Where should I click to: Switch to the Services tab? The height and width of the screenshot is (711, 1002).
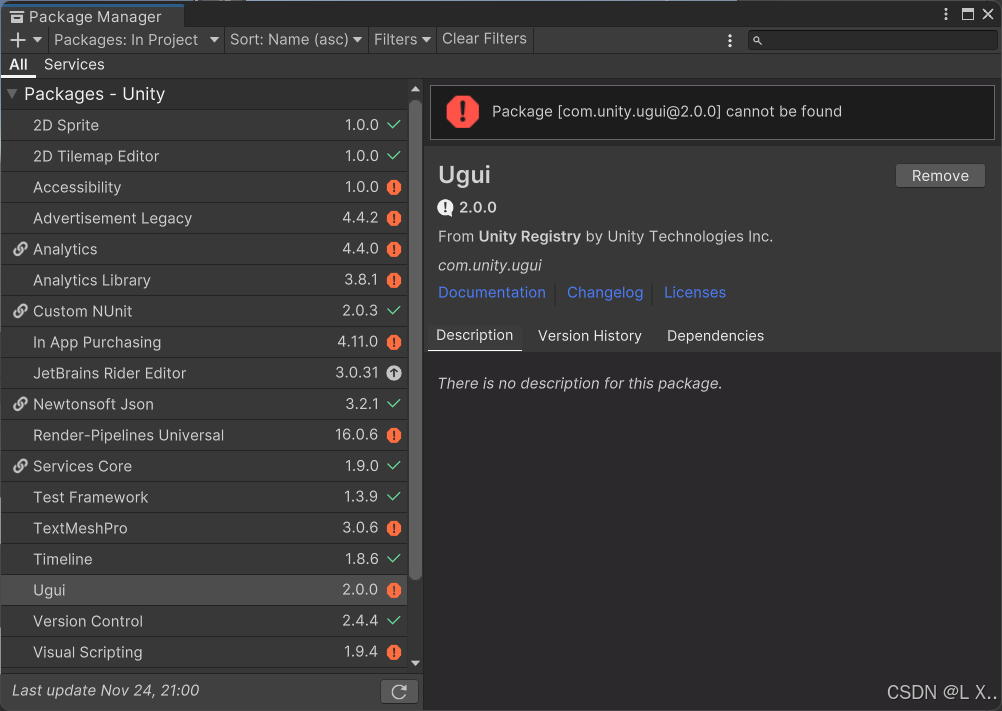pyautogui.click(x=74, y=65)
